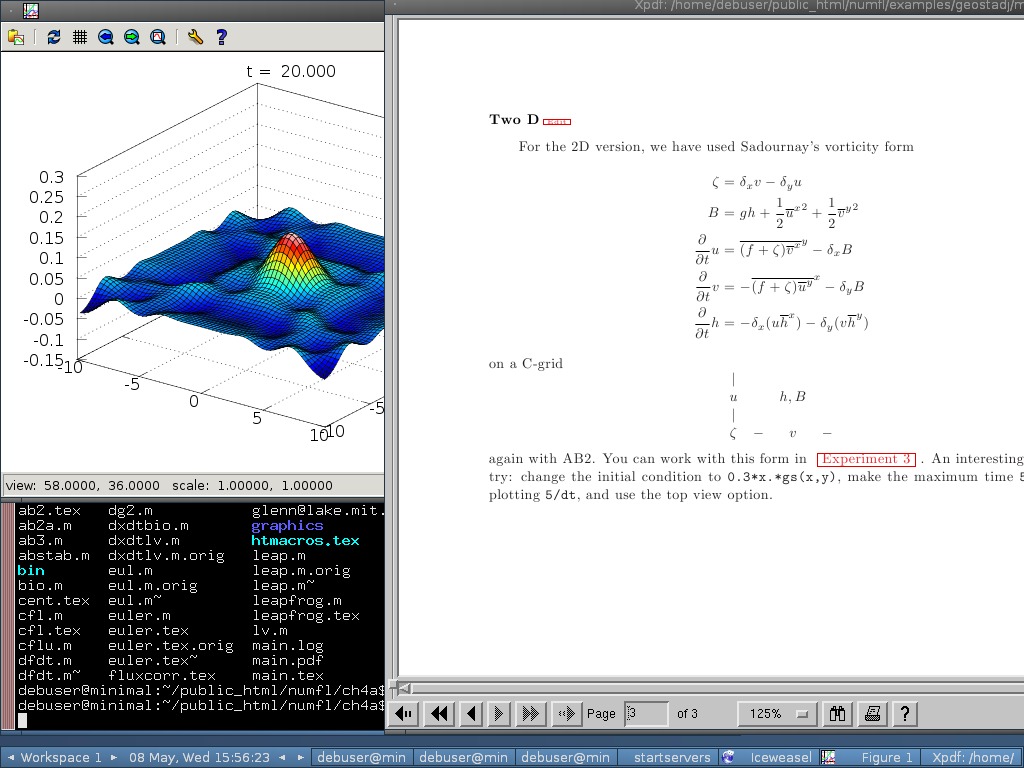Open the wrench settings tool in Figure window
The width and height of the screenshot is (1024, 768).
click(x=196, y=37)
